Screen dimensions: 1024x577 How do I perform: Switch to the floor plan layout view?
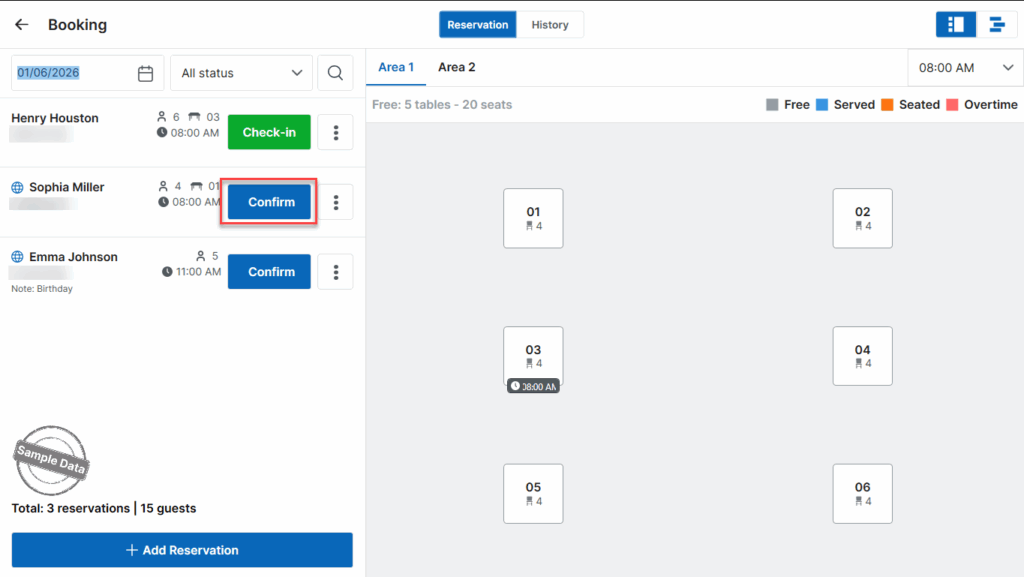(955, 25)
